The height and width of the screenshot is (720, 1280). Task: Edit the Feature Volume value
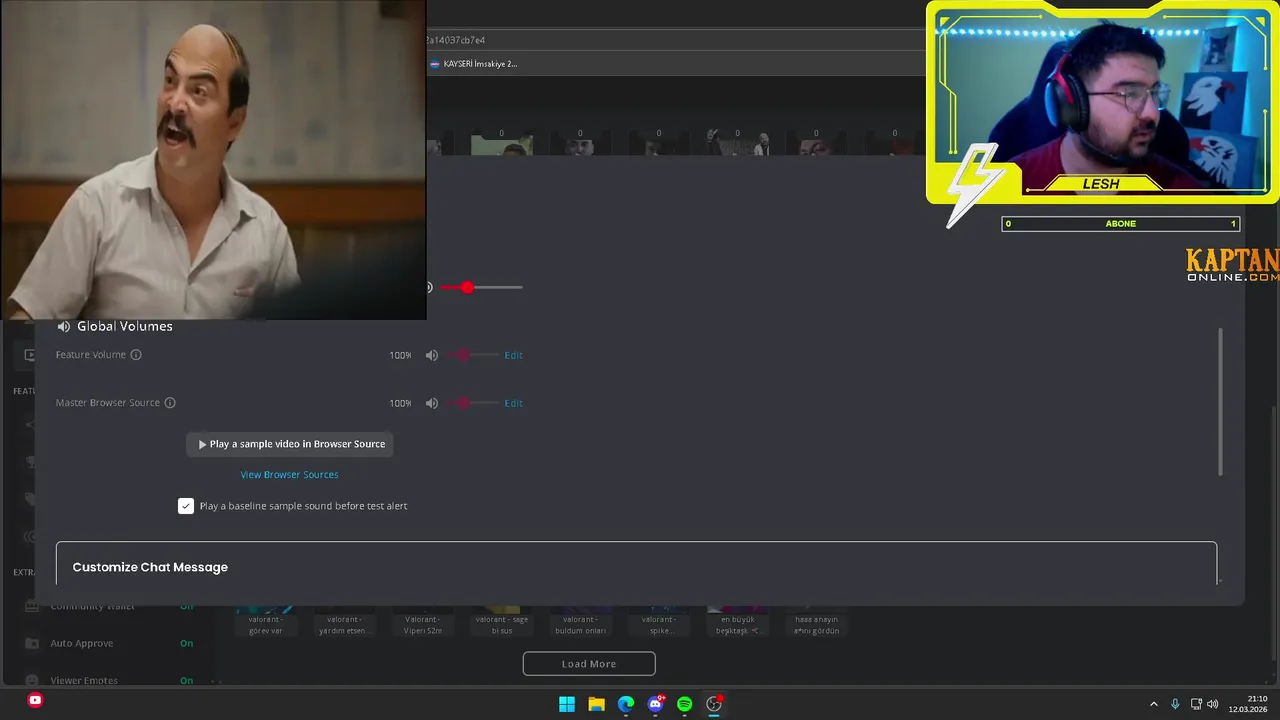(513, 355)
